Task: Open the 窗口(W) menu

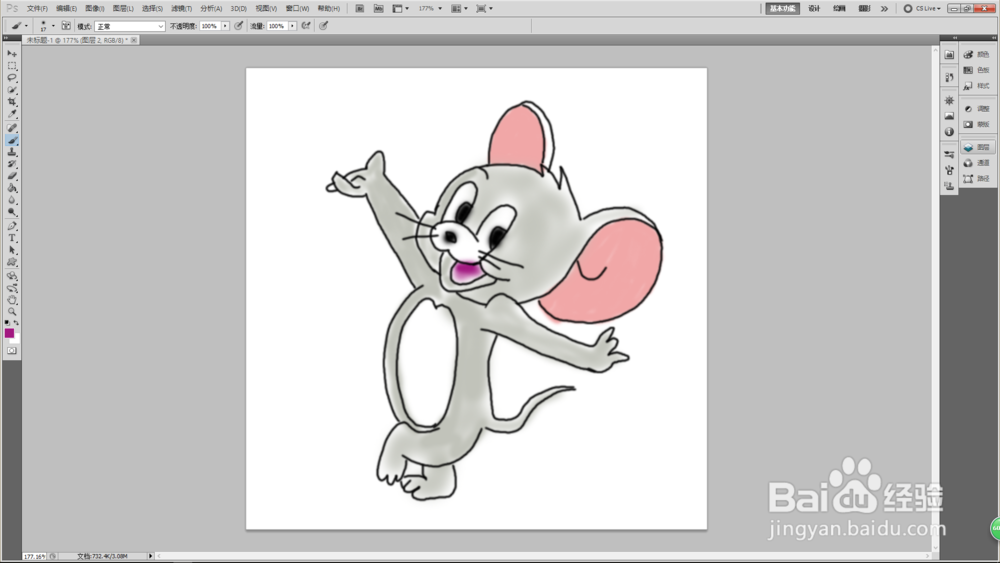Action: [297, 8]
